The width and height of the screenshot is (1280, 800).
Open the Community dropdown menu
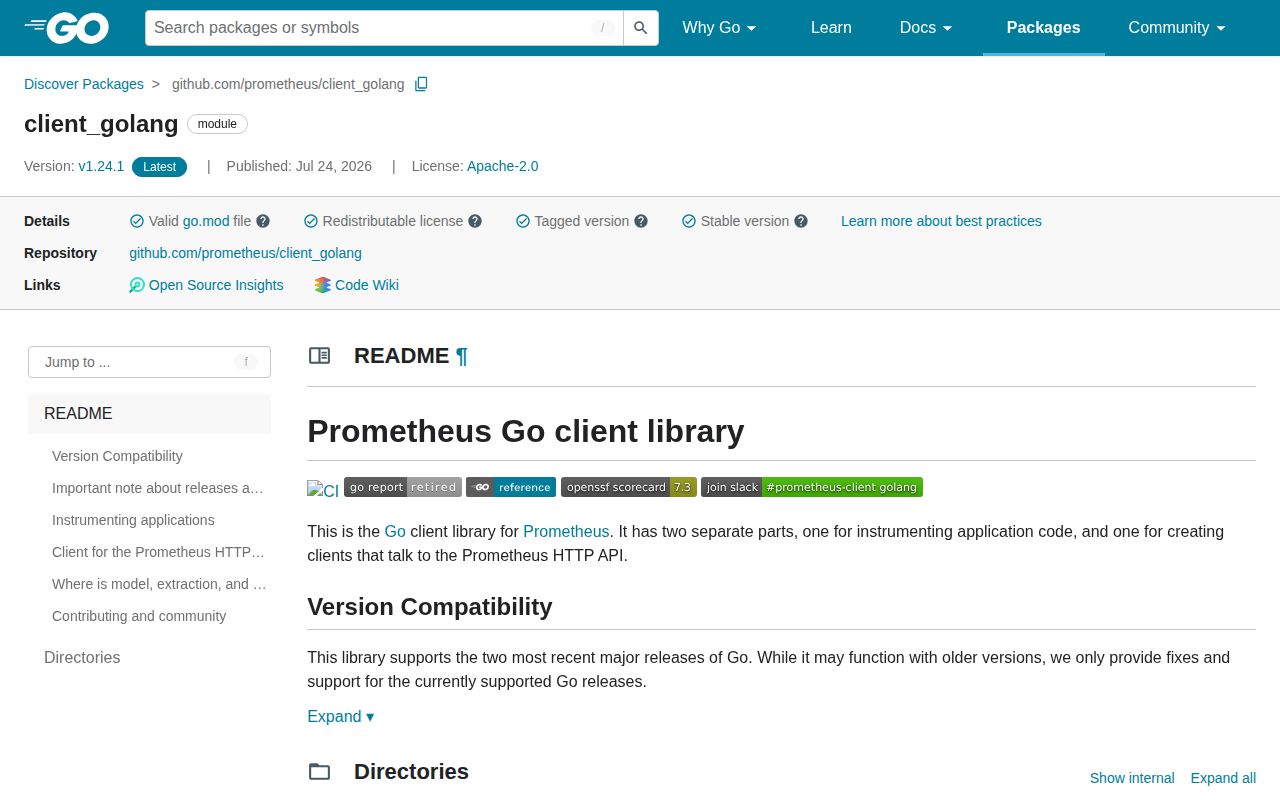(1177, 28)
